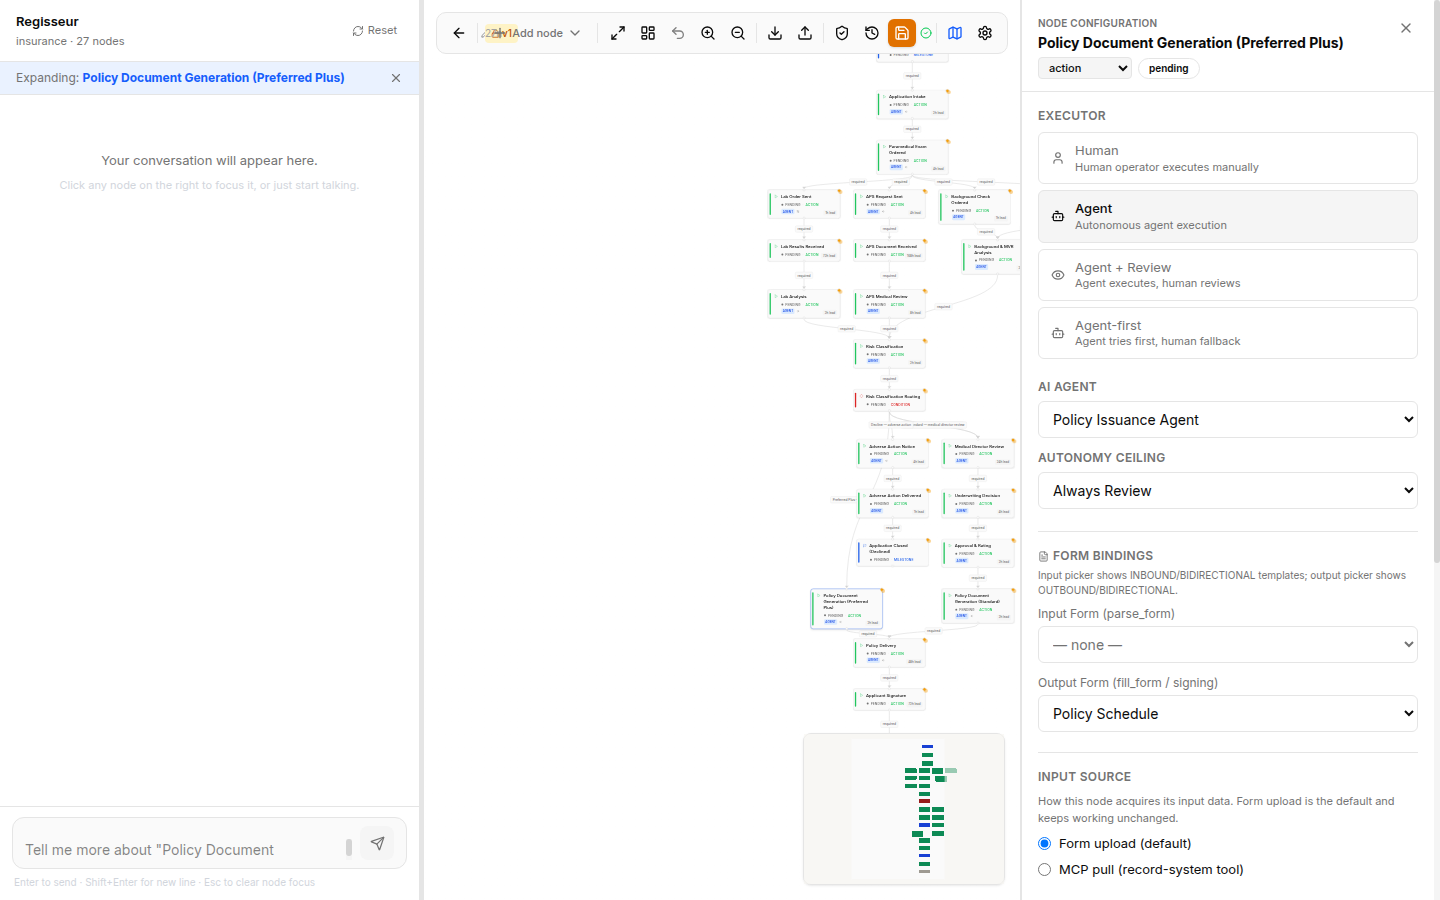Select the Adverse Action Delivered node

tap(893, 503)
